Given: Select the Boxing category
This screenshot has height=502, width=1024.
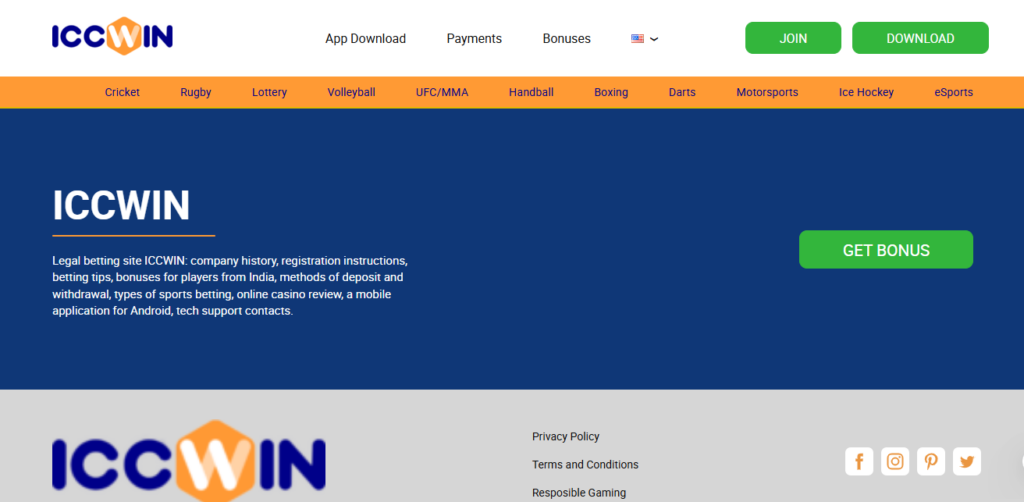Looking at the screenshot, I should coord(611,92).
